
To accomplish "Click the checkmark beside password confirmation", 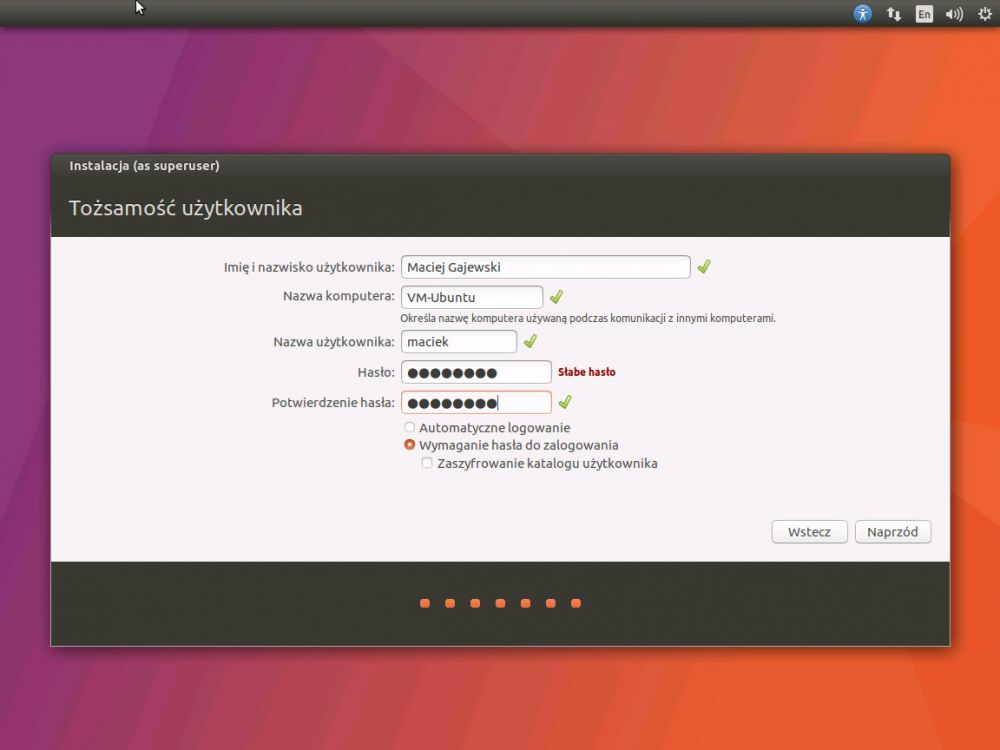I will pyautogui.click(x=564, y=402).
